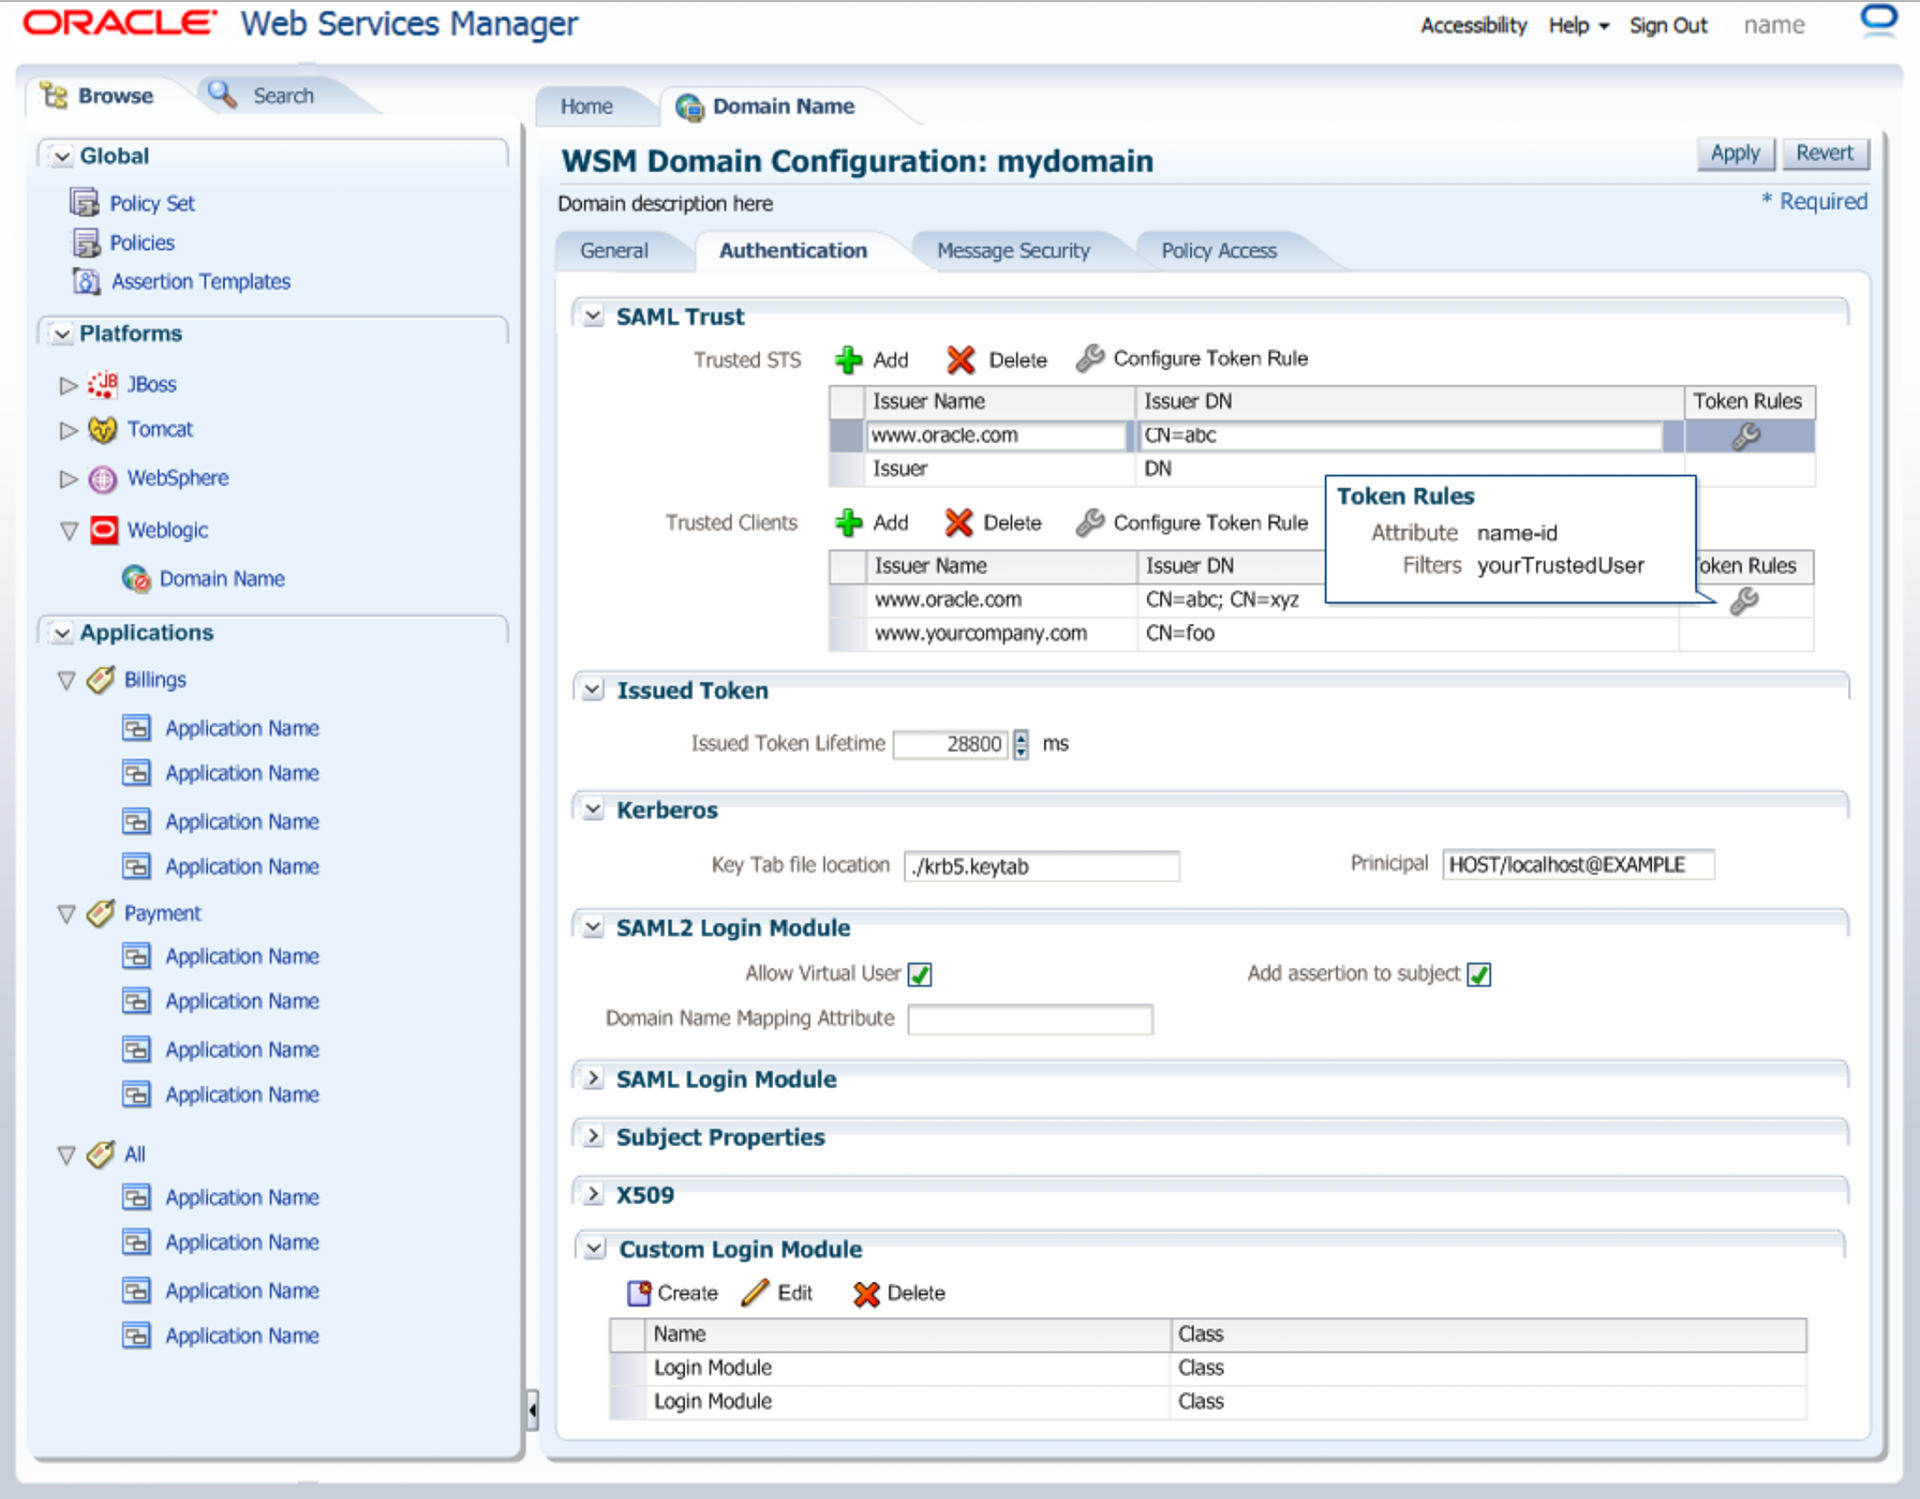Viewport: 1920px width, 1499px height.
Task: Collapse the Platforms section
Action: coord(62,334)
